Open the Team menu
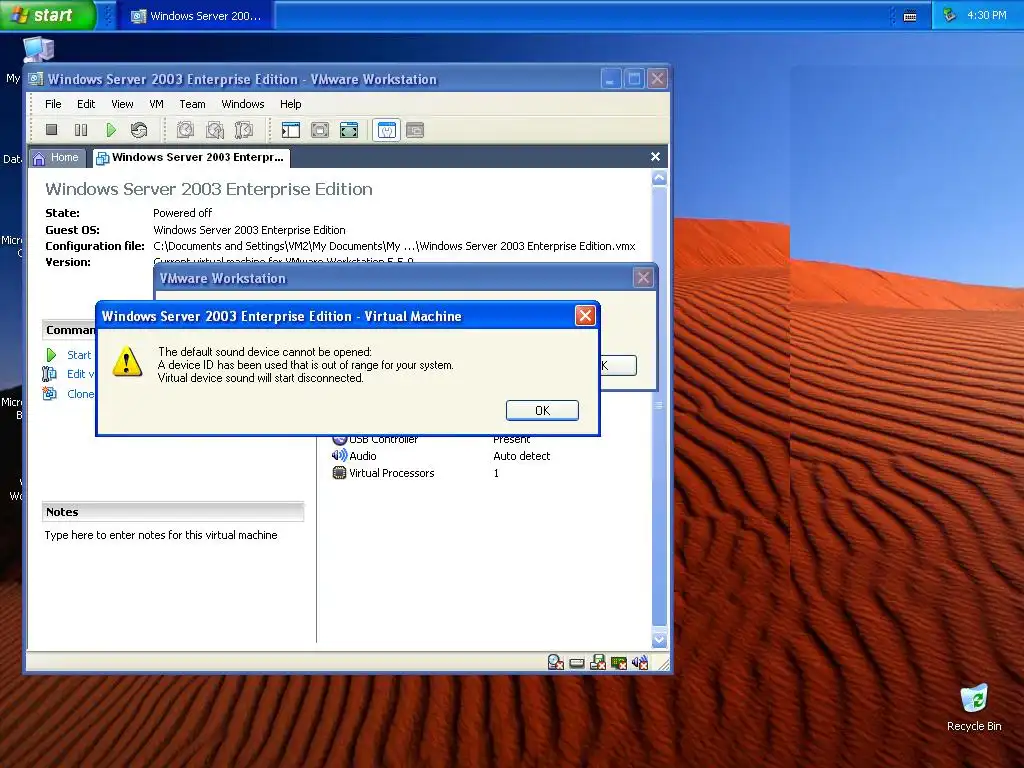Viewport: 1024px width, 768px height. coord(192,104)
